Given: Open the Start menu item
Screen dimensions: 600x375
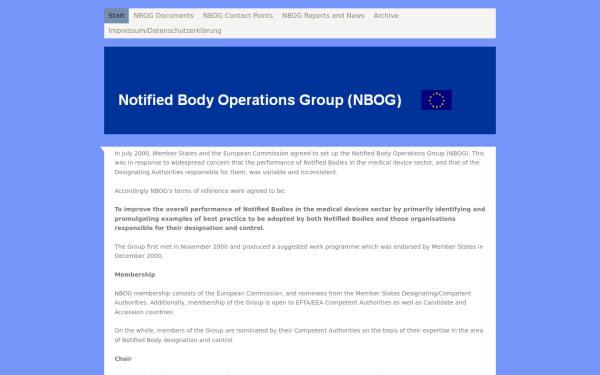Looking at the screenshot, I should coord(116,16).
